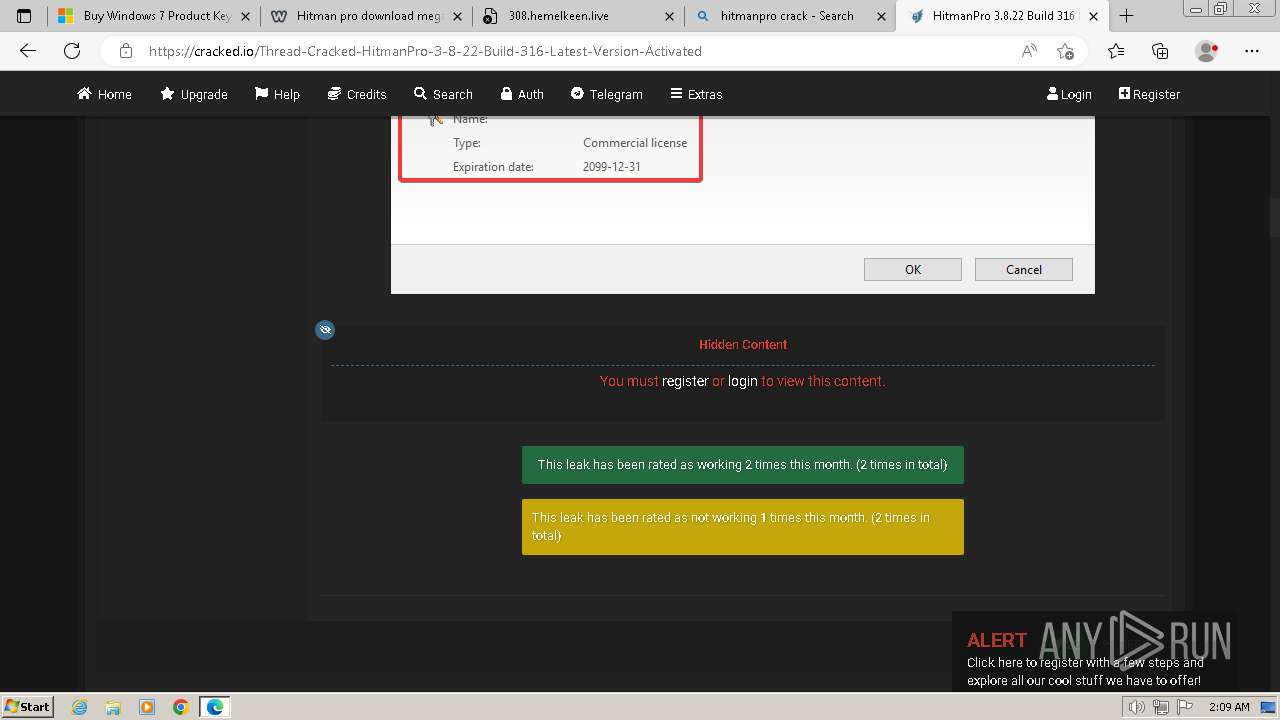Image resolution: width=1280 pixels, height=720 pixels.
Task: Click the green rated as working notice
Action: coord(743,464)
